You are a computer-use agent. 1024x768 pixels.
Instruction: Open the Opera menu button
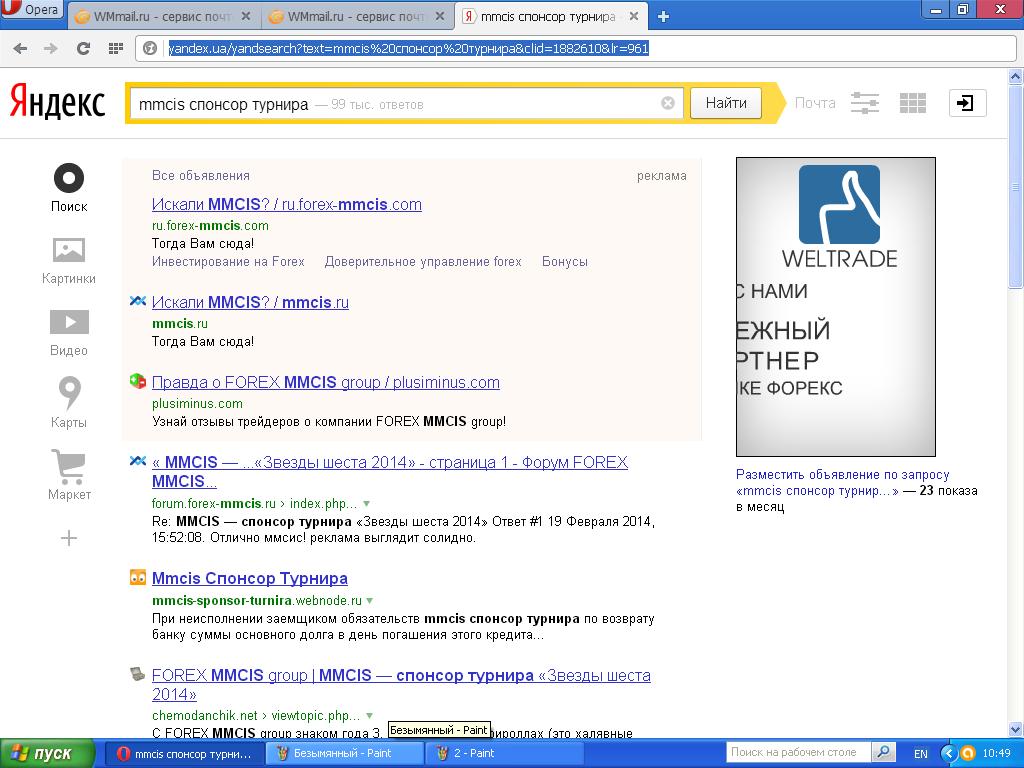(31, 10)
